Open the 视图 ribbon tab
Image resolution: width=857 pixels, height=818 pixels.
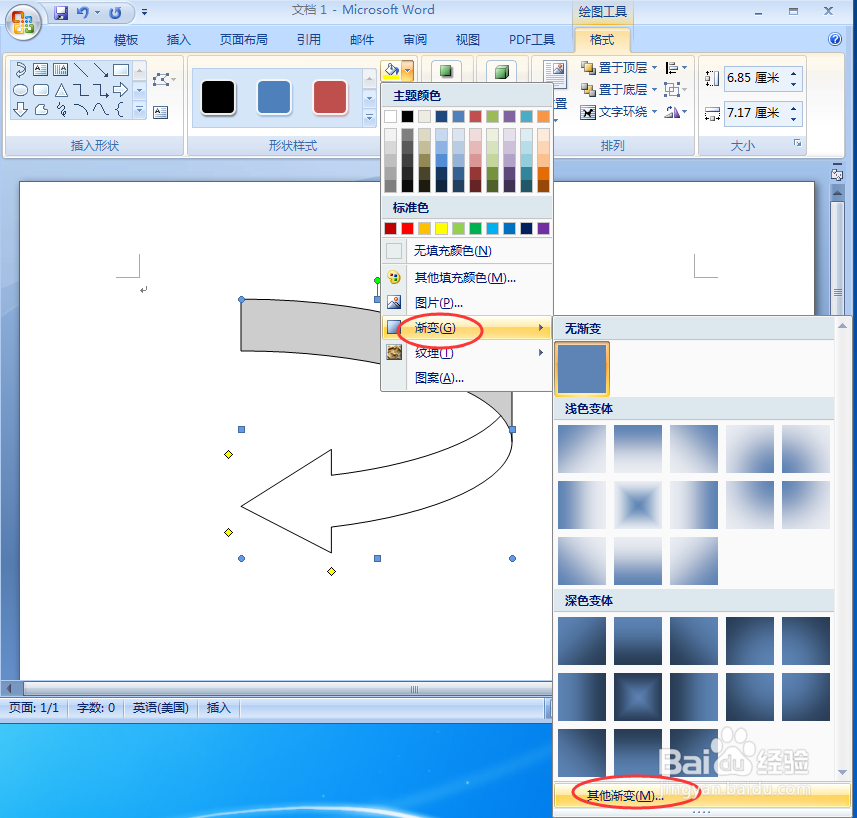coord(468,39)
